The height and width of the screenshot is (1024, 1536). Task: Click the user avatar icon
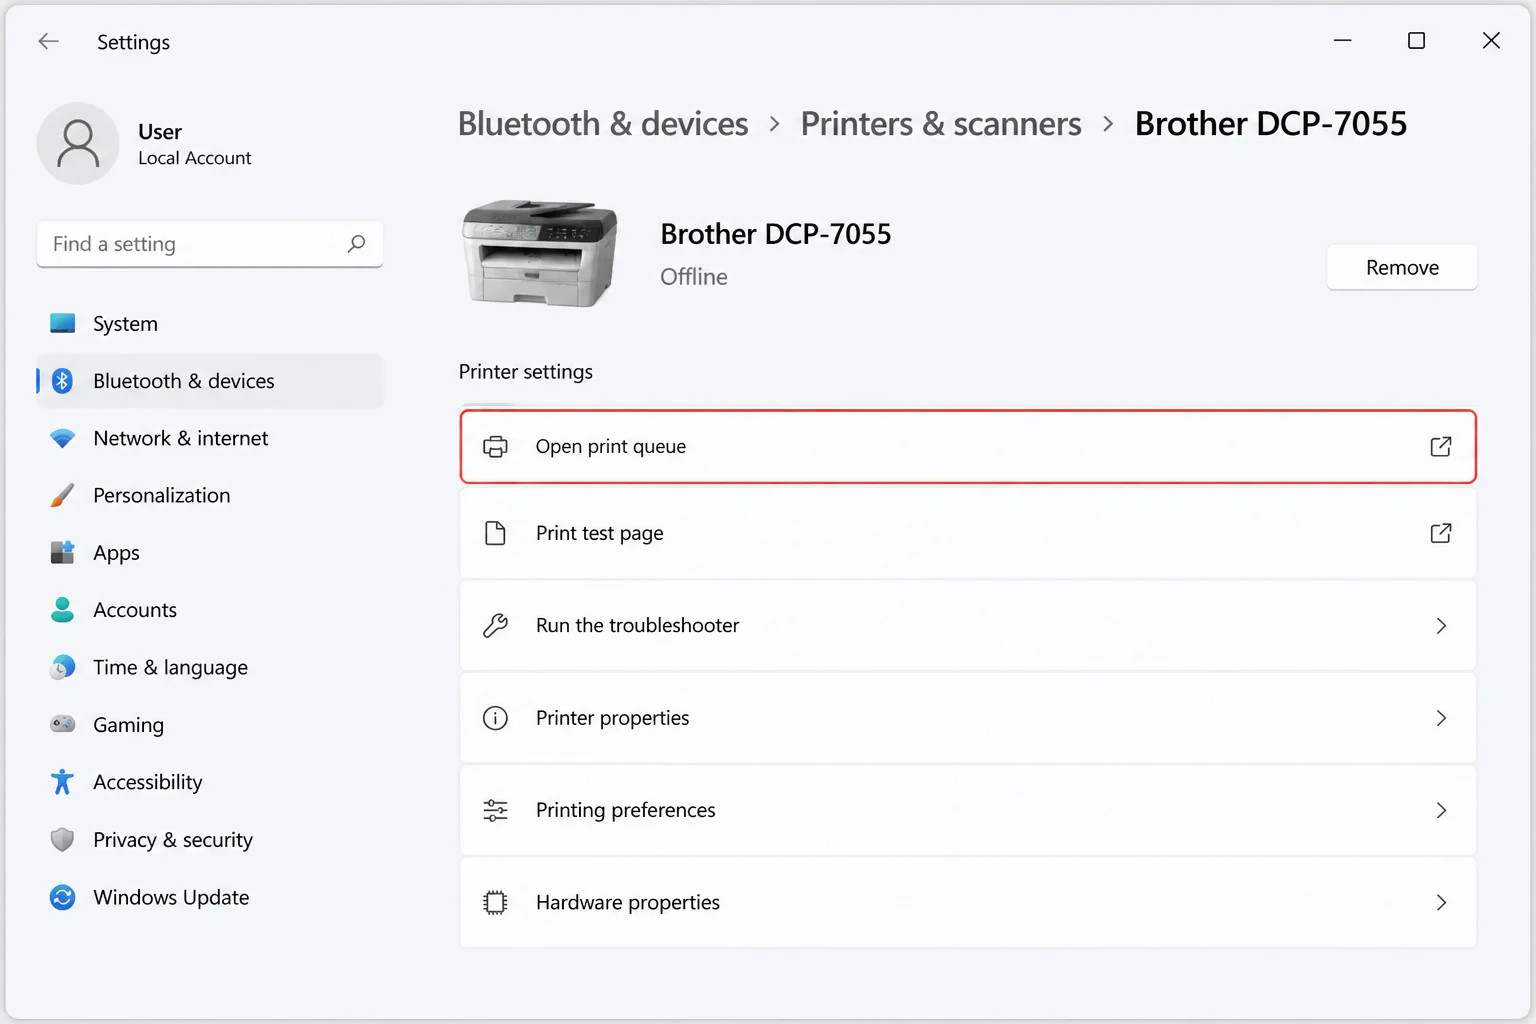[78, 143]
